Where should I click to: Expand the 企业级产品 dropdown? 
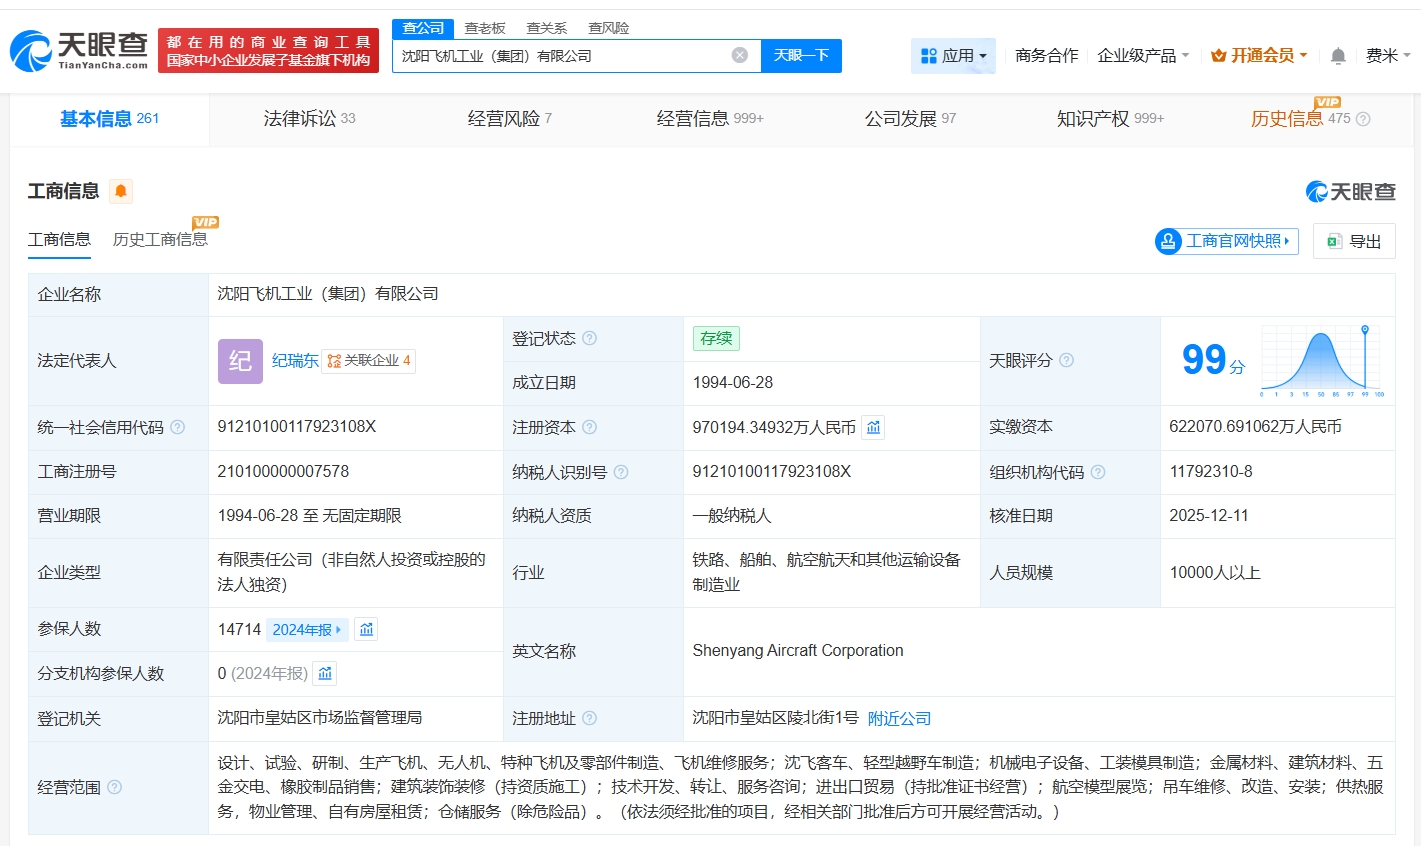1143,56
